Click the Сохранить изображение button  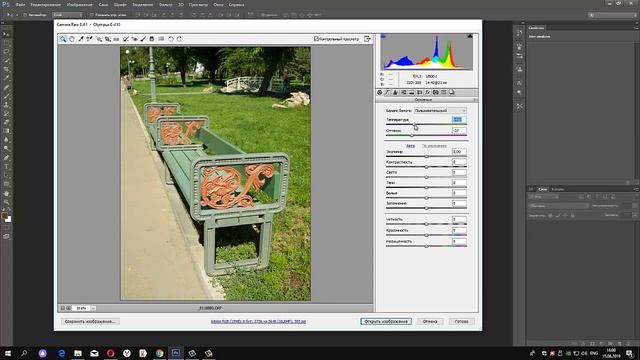(90, 322)
